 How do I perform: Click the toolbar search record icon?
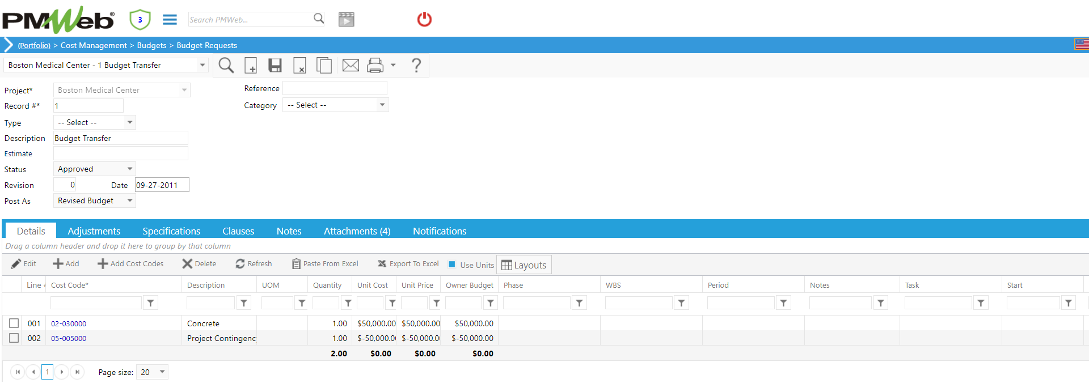coord(226,65)
